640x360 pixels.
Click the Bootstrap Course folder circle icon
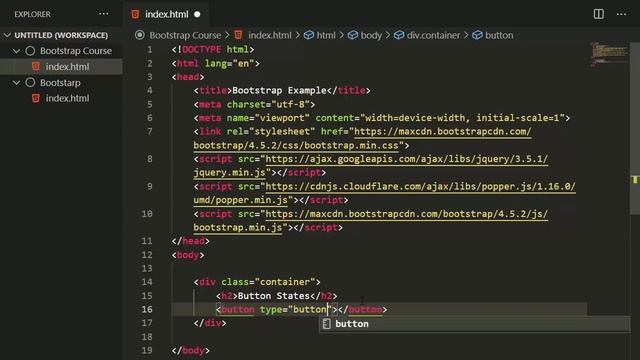[x=30, y=51]
